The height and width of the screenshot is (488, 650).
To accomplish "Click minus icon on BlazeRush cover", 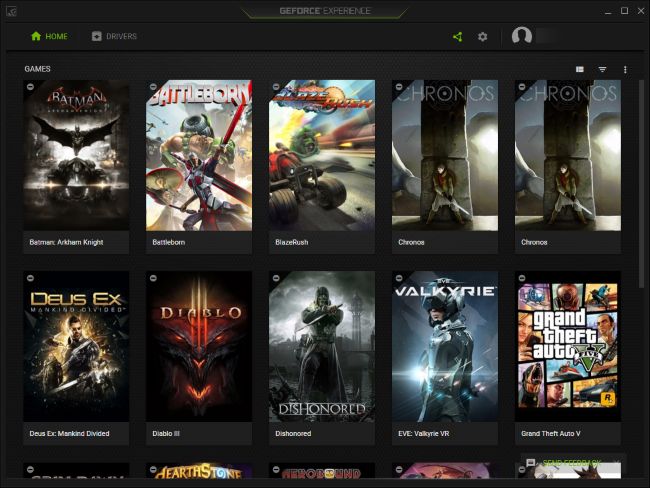I will 276,87.
